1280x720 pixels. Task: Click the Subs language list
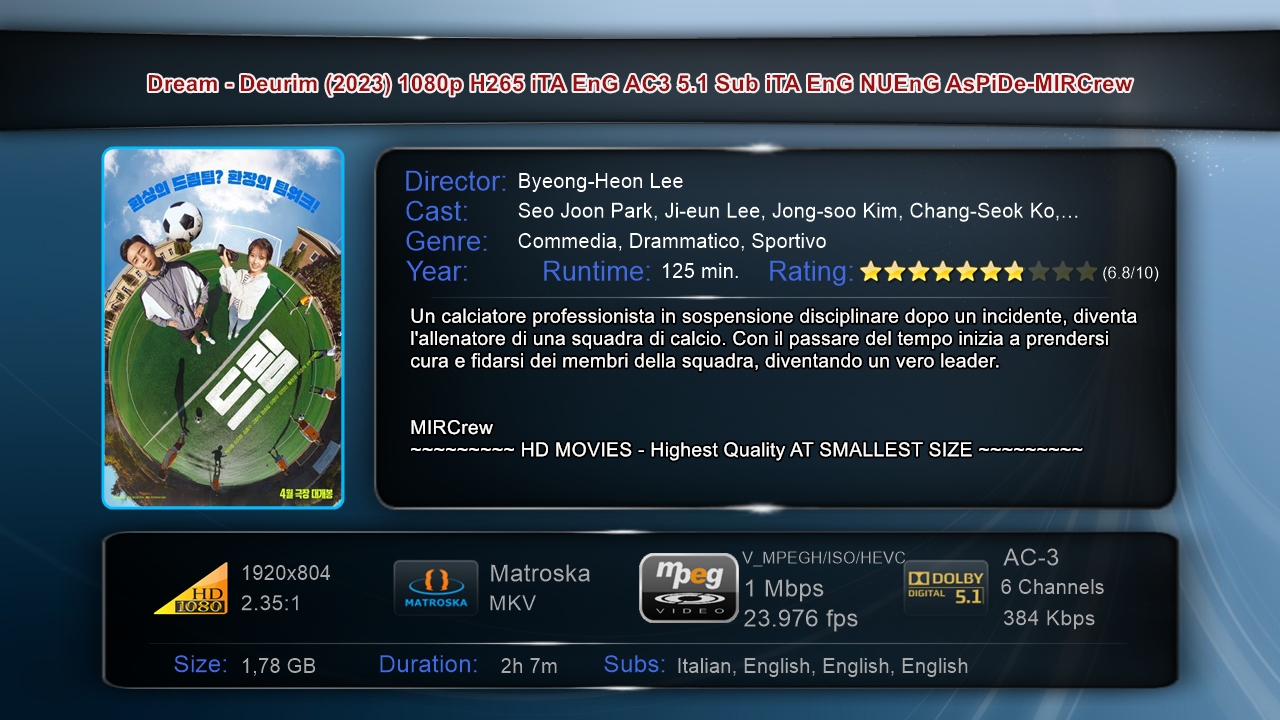822,666
